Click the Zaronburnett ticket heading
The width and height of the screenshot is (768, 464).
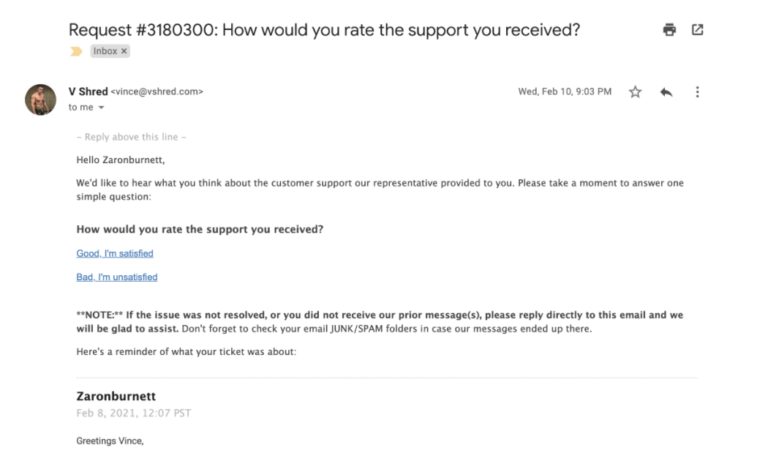coord(116,396)
